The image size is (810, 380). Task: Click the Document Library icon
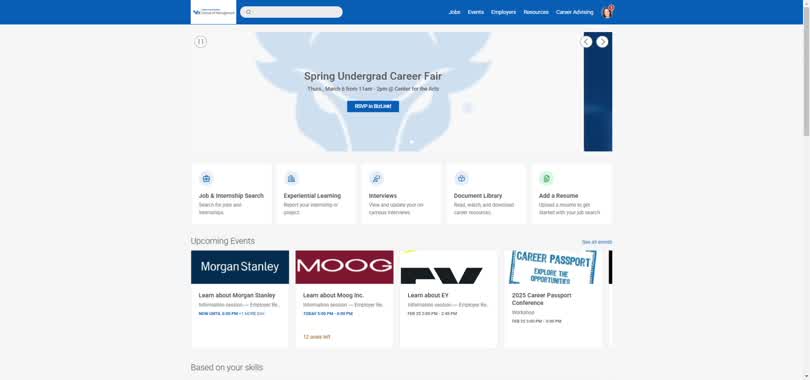(461, 179)
